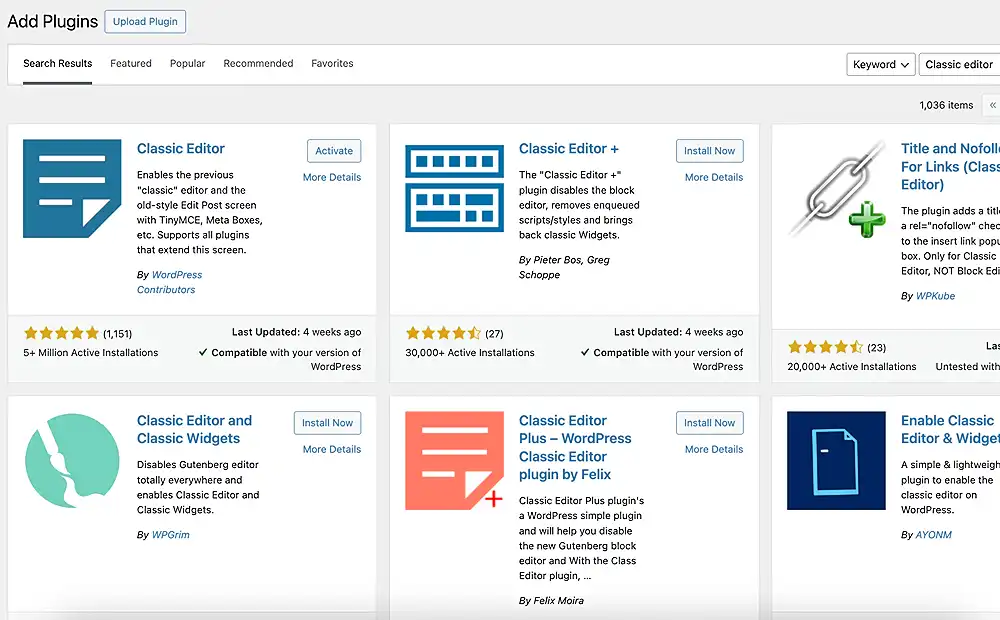Install Classic Editor Plus by Felix

tap(710, 423)
